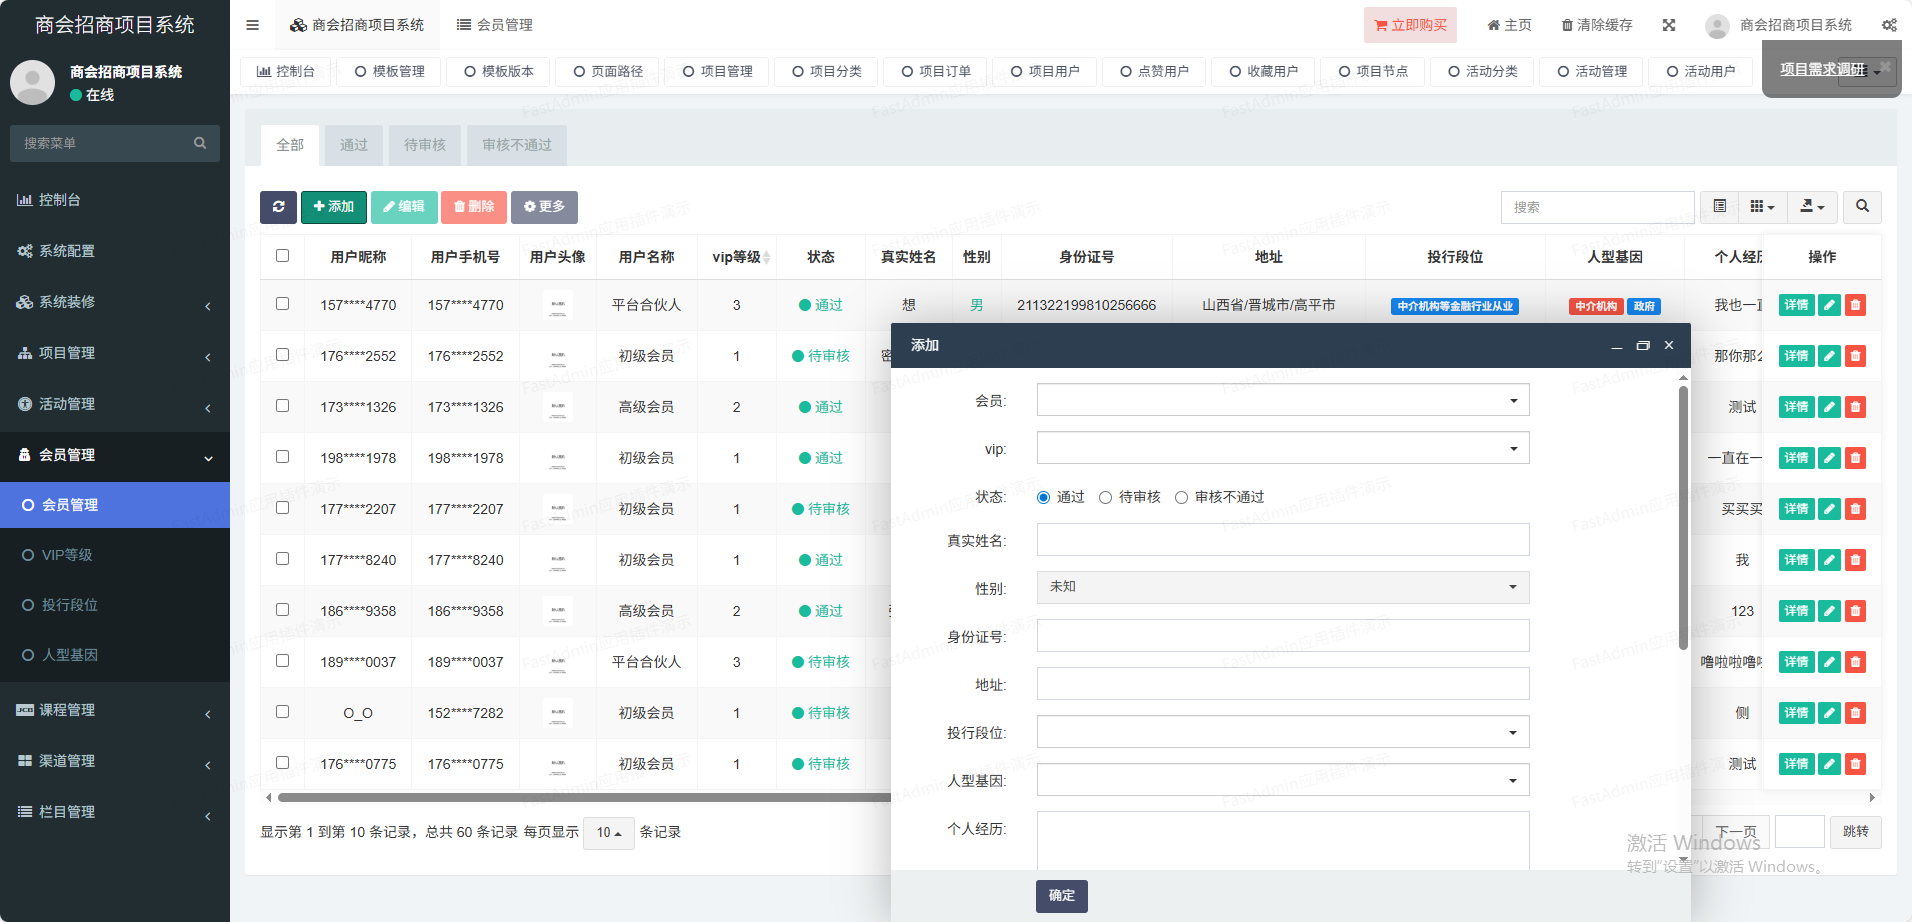Open the 性别 dropdown showing 未知

1282,587
